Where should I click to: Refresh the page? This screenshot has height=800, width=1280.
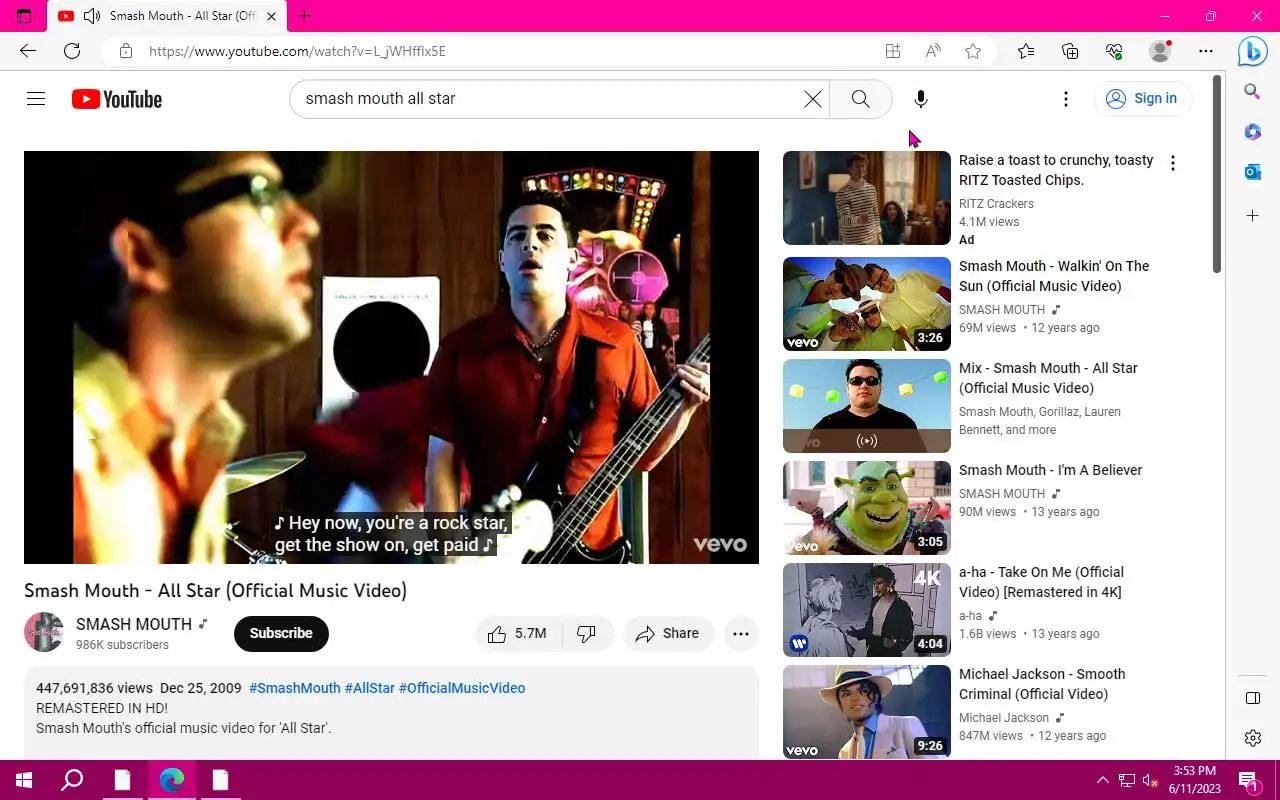72,51
